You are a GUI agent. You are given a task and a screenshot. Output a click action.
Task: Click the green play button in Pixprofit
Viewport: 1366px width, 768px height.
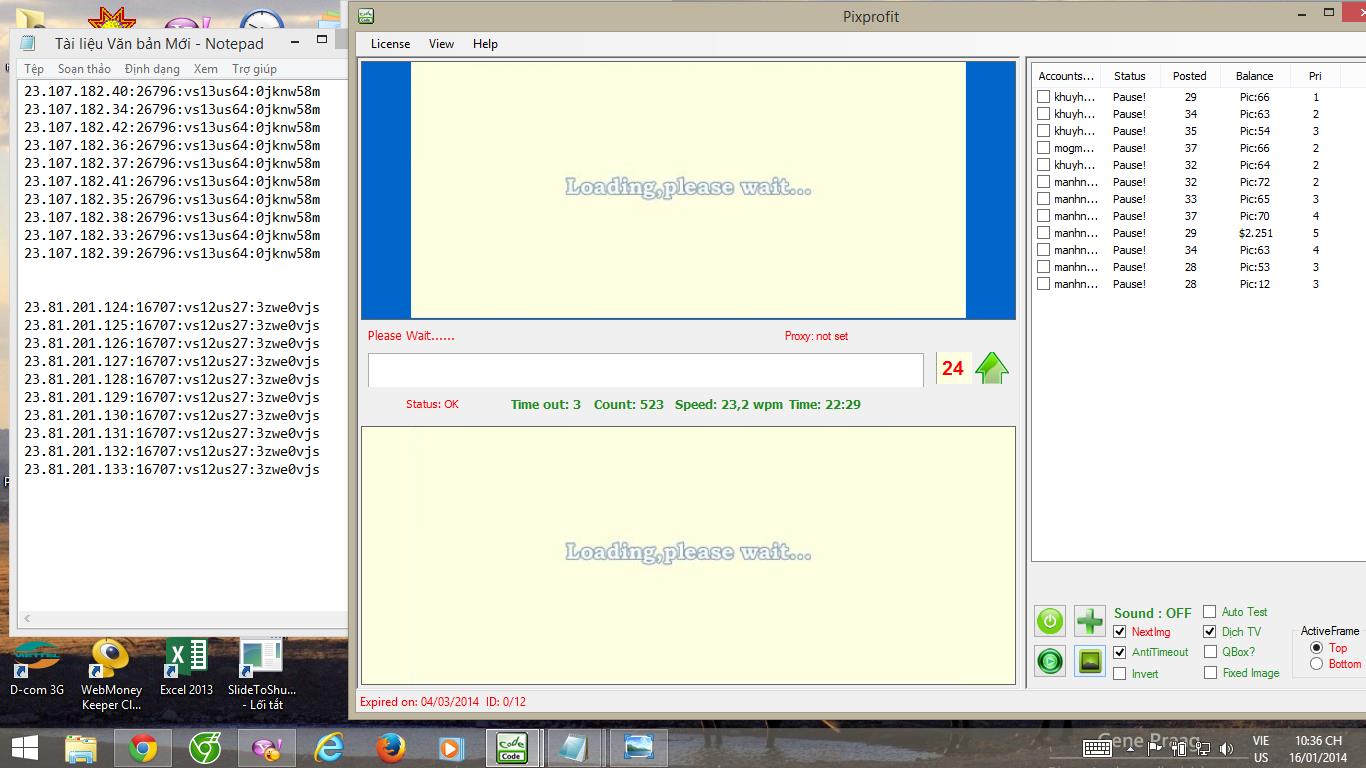coord(1050,661)
